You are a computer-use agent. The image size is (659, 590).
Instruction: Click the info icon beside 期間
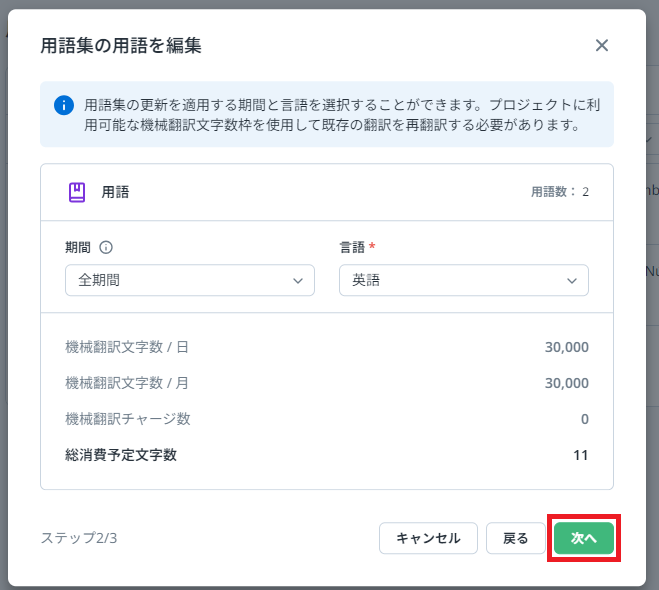pyautogui.click(x=106, y=248)
